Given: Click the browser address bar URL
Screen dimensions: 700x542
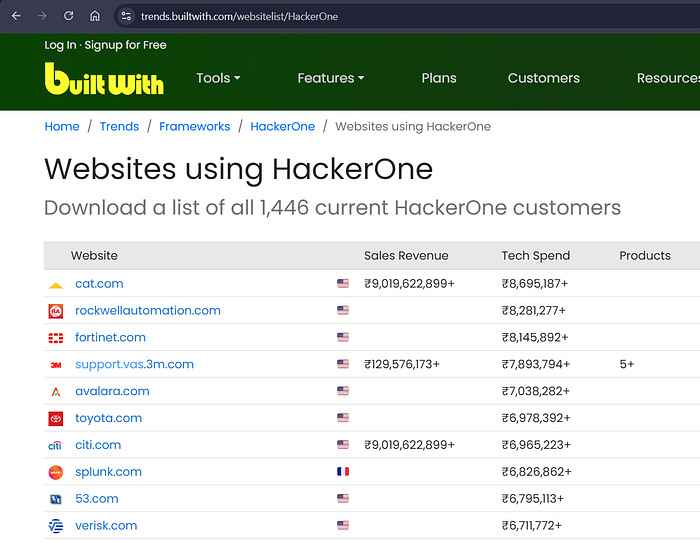Looking at the screenshot, I should [239, 17].
